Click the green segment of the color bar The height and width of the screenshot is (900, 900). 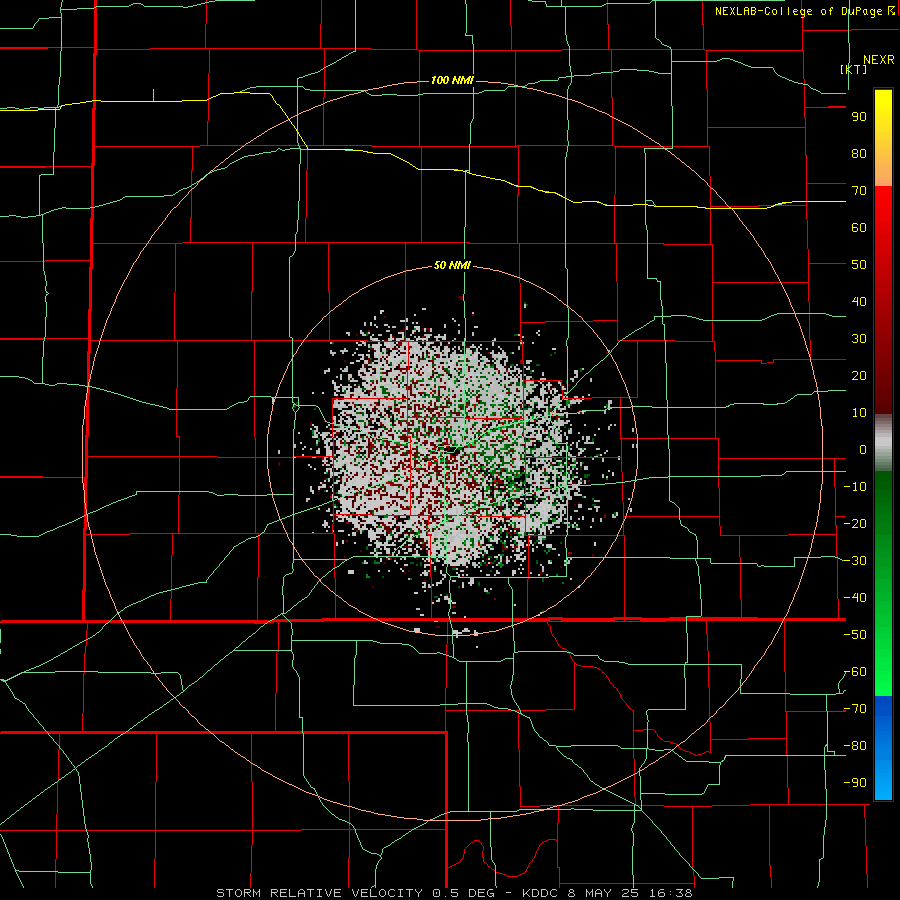click(883, 584)
